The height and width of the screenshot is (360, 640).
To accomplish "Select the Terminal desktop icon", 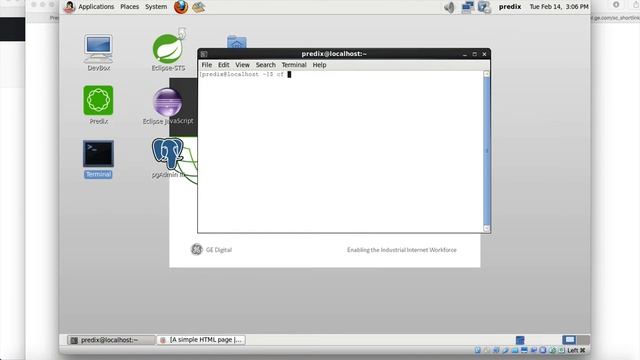I will 98,159.
